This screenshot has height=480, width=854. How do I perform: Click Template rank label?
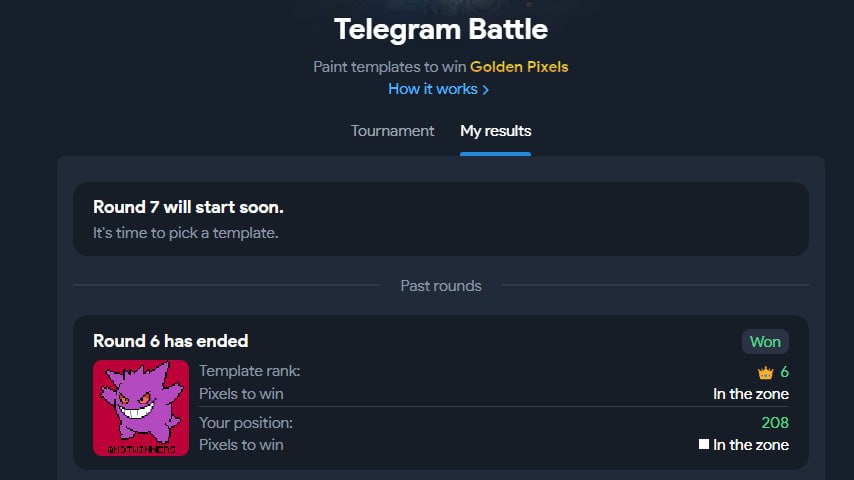pos(249,371)
